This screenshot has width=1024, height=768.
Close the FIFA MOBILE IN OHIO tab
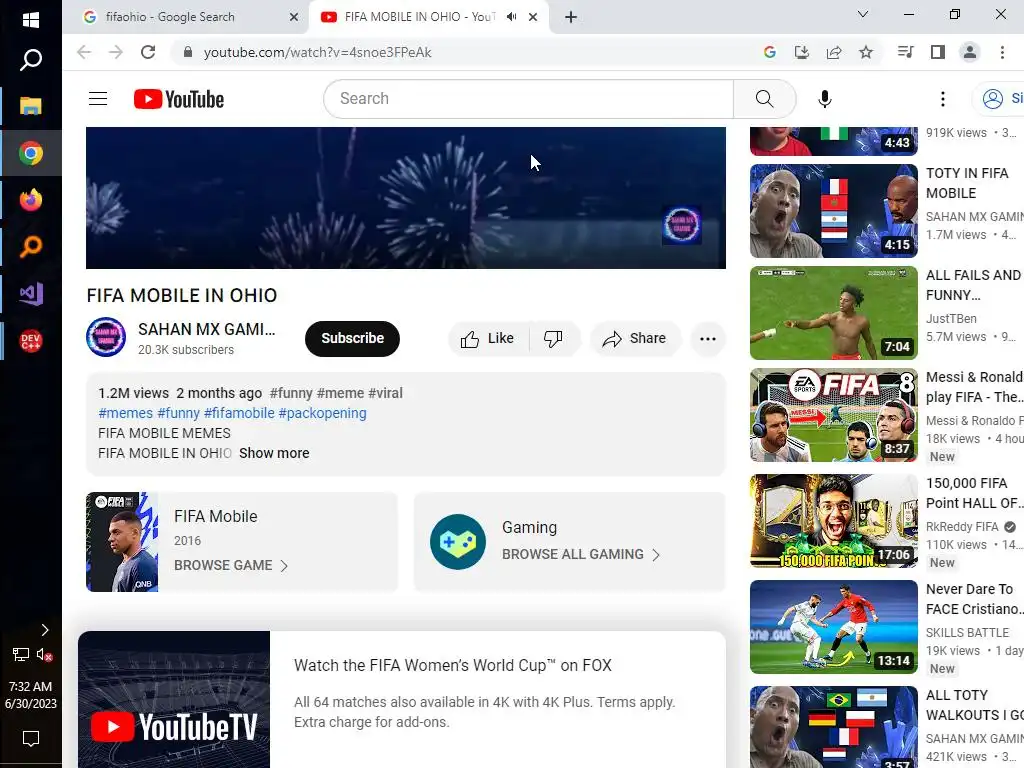(x=533, y=17)
